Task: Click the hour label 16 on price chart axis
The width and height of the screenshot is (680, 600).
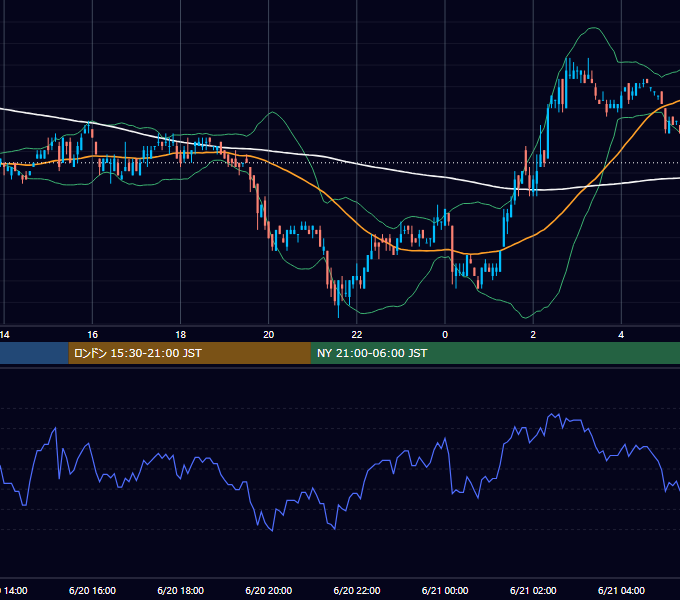Action: click(x=92, y=335)
